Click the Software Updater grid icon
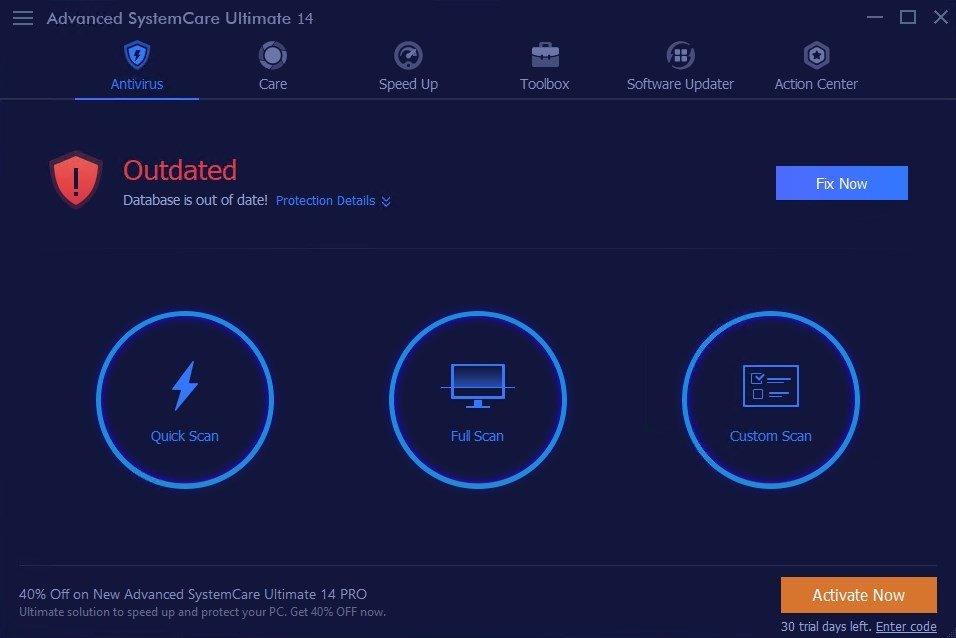The image size is (956, 638). (680, 56)
